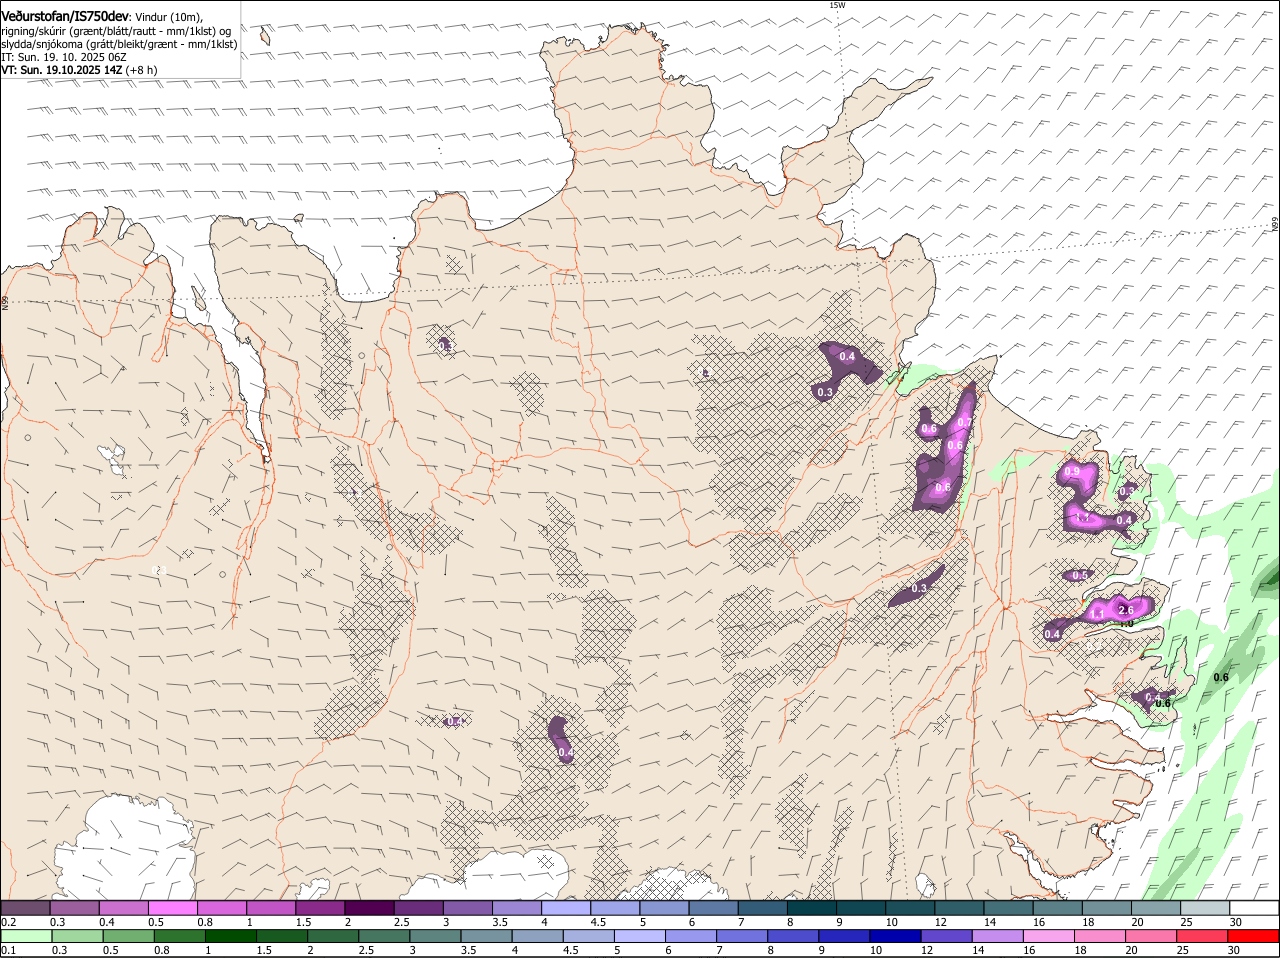Pick the upper snow legend swatch between 0.5 and 0.8
Image resolution: width=1280 pixels, height=958 pixels.
(x=172, y=907)
